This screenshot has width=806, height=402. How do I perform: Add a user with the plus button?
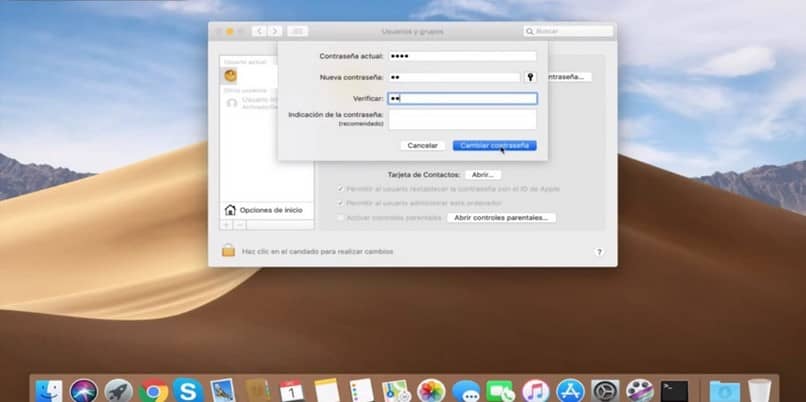pyautogui.click(x=226, y=225)
